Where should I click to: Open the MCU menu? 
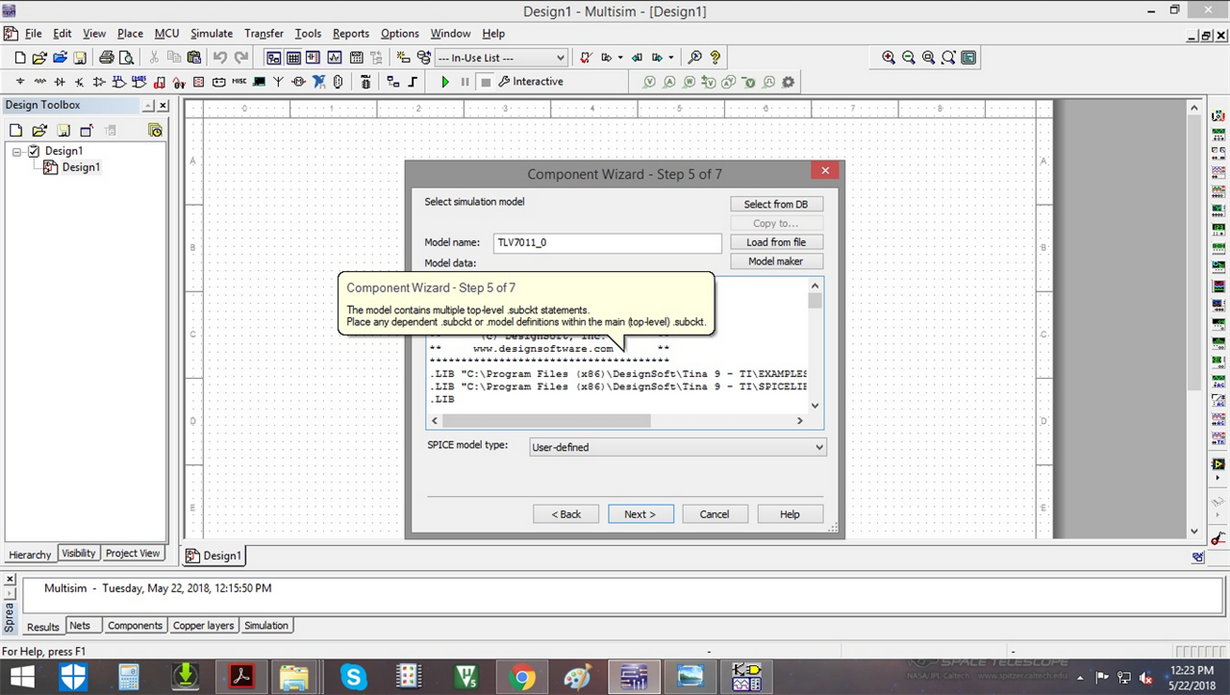click(x=167, y=34)
